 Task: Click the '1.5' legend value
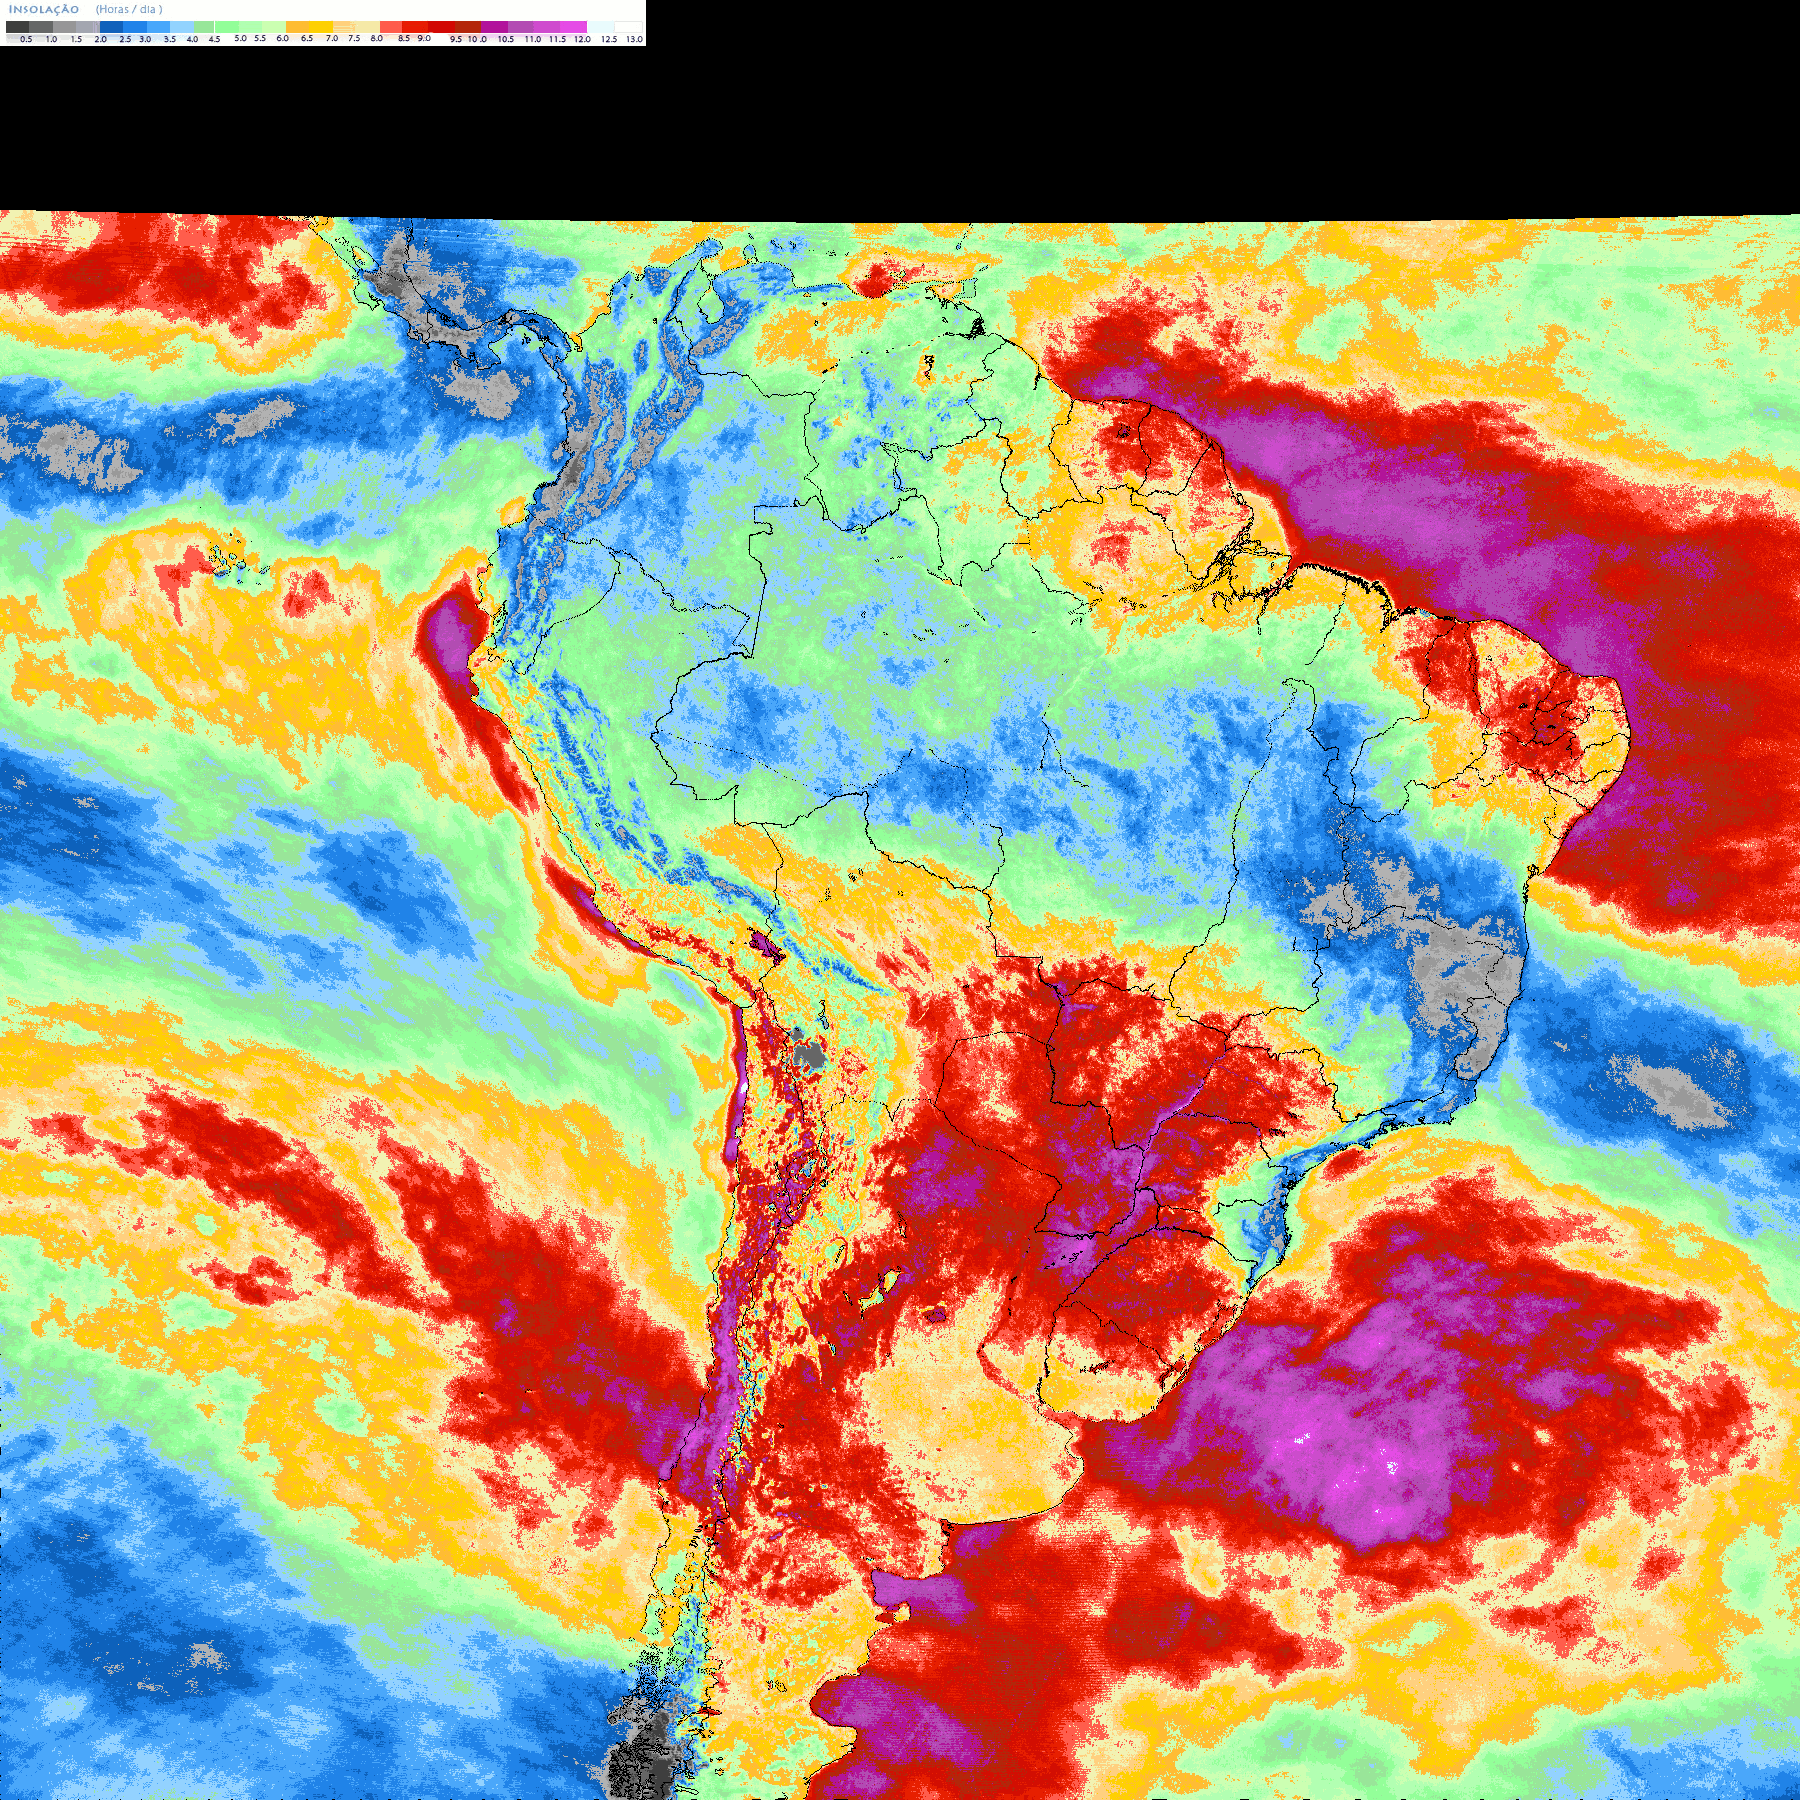[76, 39]
